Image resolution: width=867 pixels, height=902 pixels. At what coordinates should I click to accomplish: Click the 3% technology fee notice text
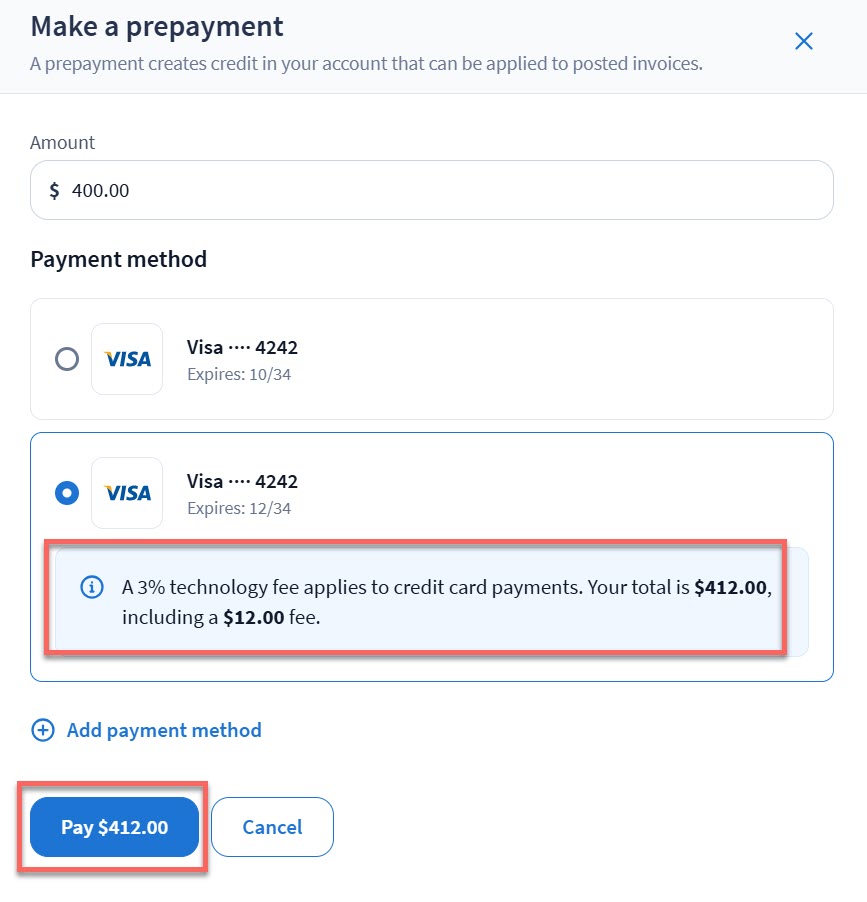click(x=400, y=587)
